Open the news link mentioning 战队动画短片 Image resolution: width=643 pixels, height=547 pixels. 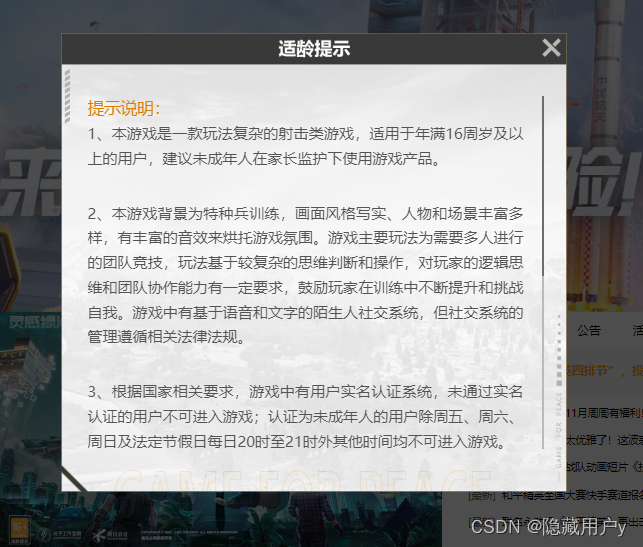tap(604, 467)
